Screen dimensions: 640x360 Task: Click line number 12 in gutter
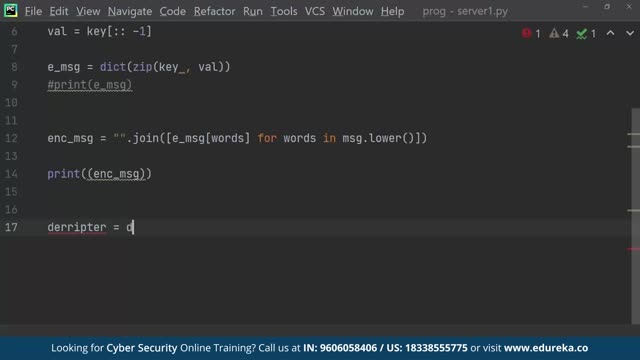tap(11, 138)
